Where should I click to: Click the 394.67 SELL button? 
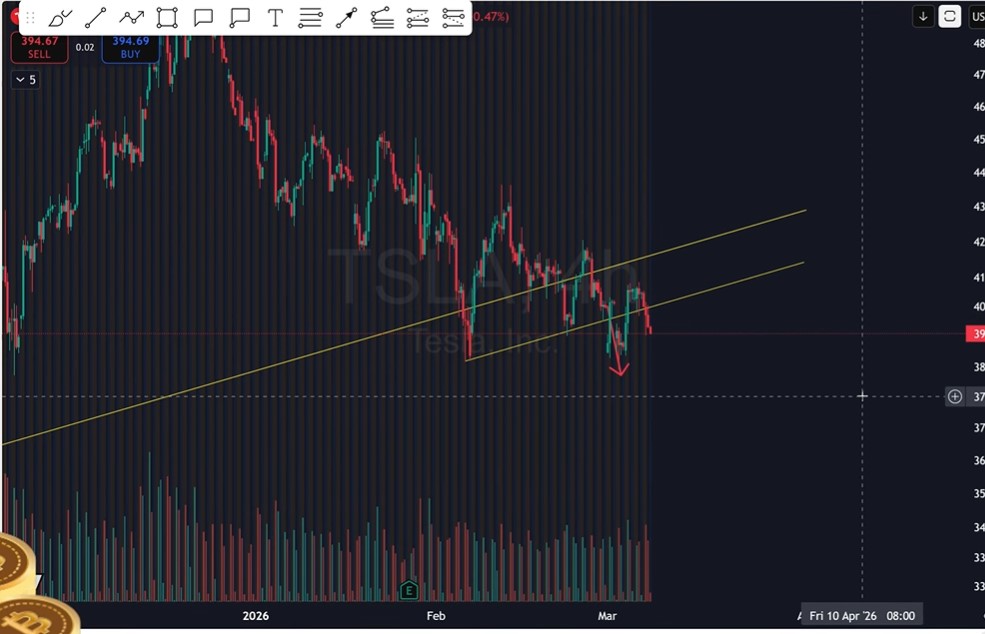(39, 47)
